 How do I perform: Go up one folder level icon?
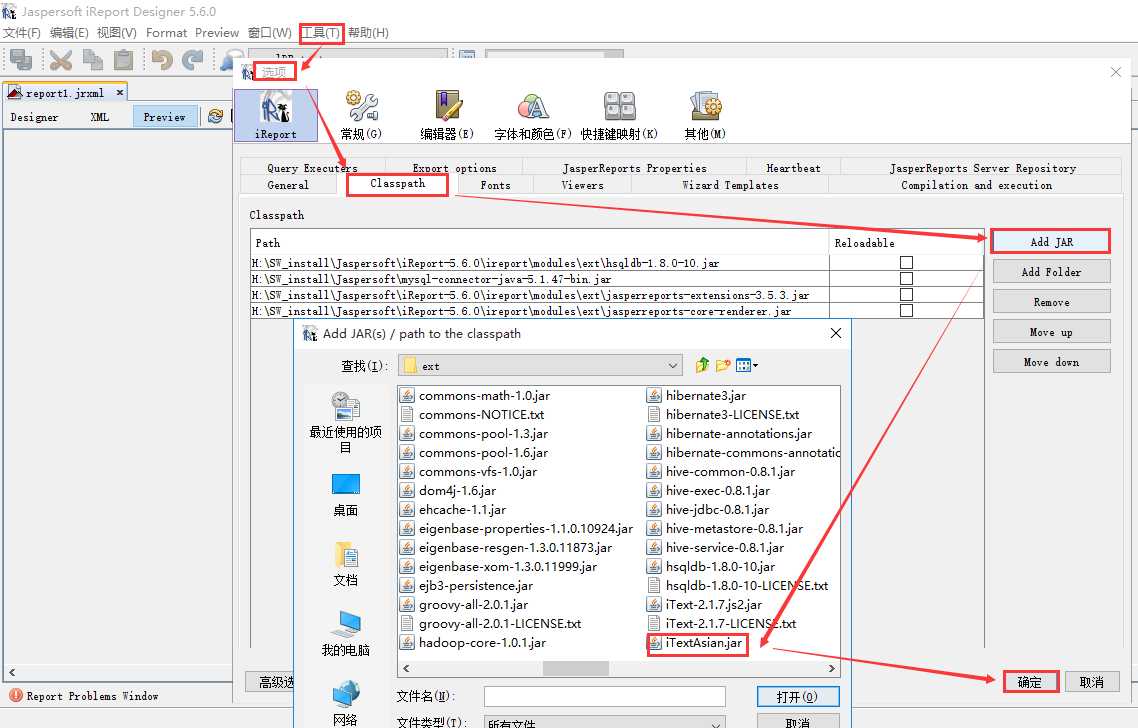[x=702, y=365]
